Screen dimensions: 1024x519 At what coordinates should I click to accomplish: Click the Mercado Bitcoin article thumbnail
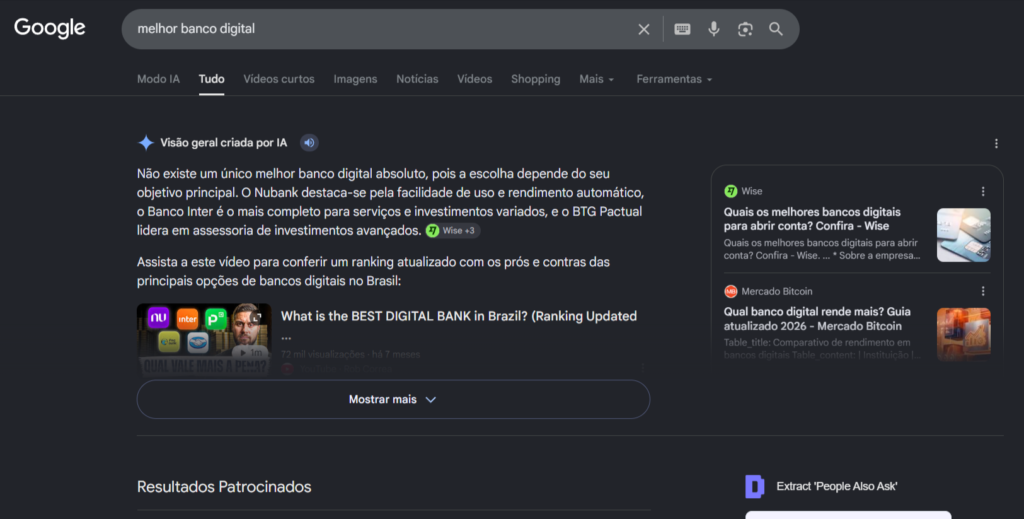(x=963, y=334)
